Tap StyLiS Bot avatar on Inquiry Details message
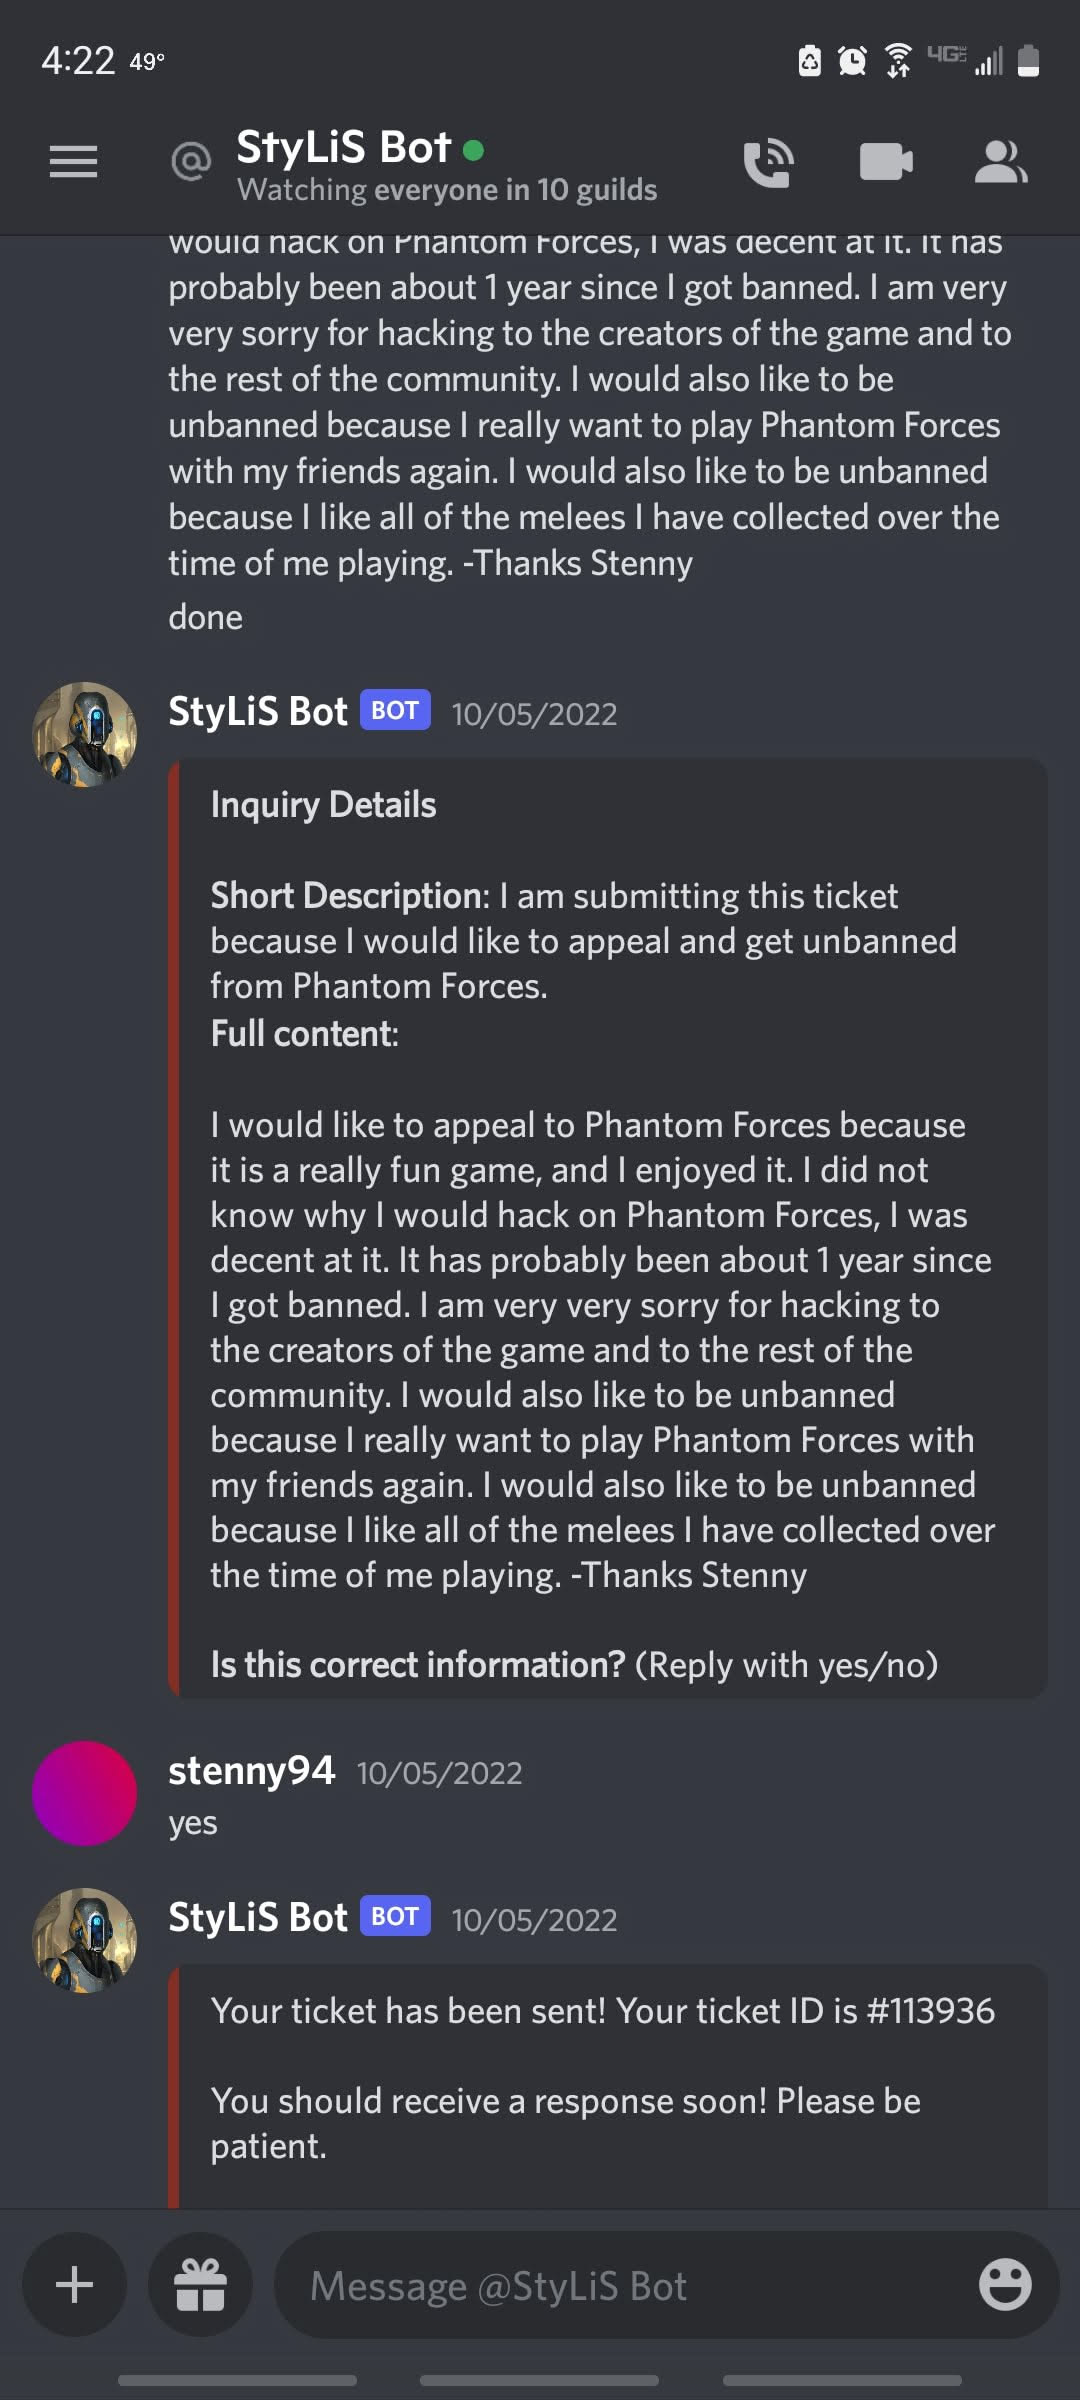The image size is (1080, 2400). point(85,735)
